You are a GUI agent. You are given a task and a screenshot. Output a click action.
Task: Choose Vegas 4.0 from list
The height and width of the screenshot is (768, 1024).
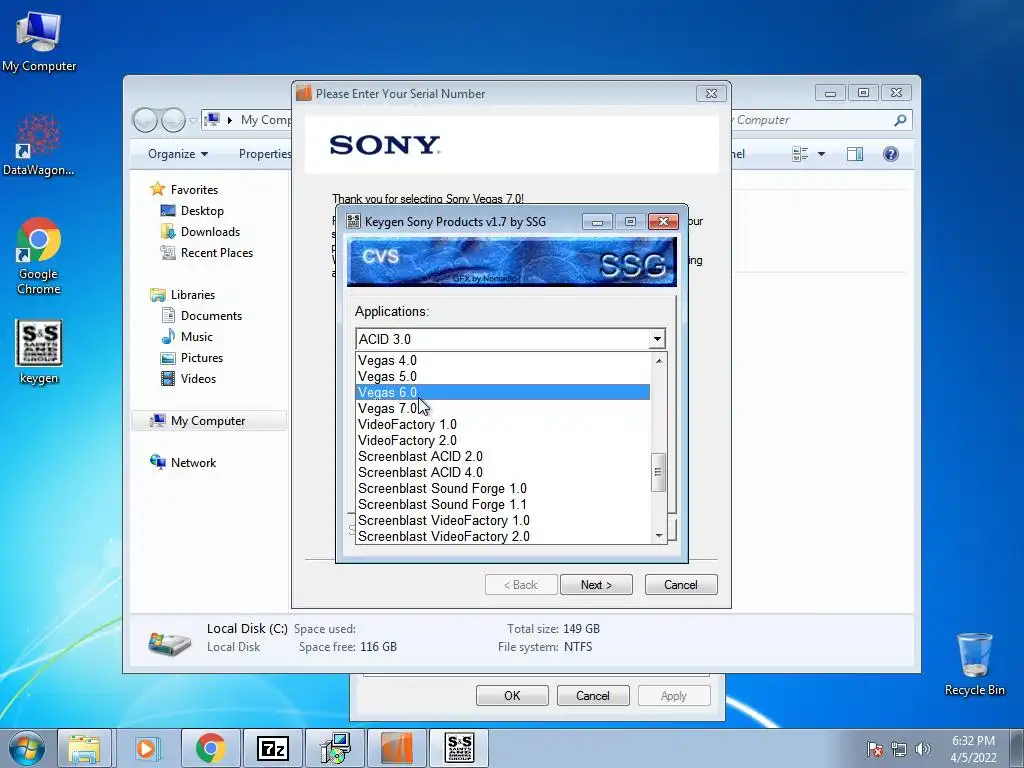502,360
